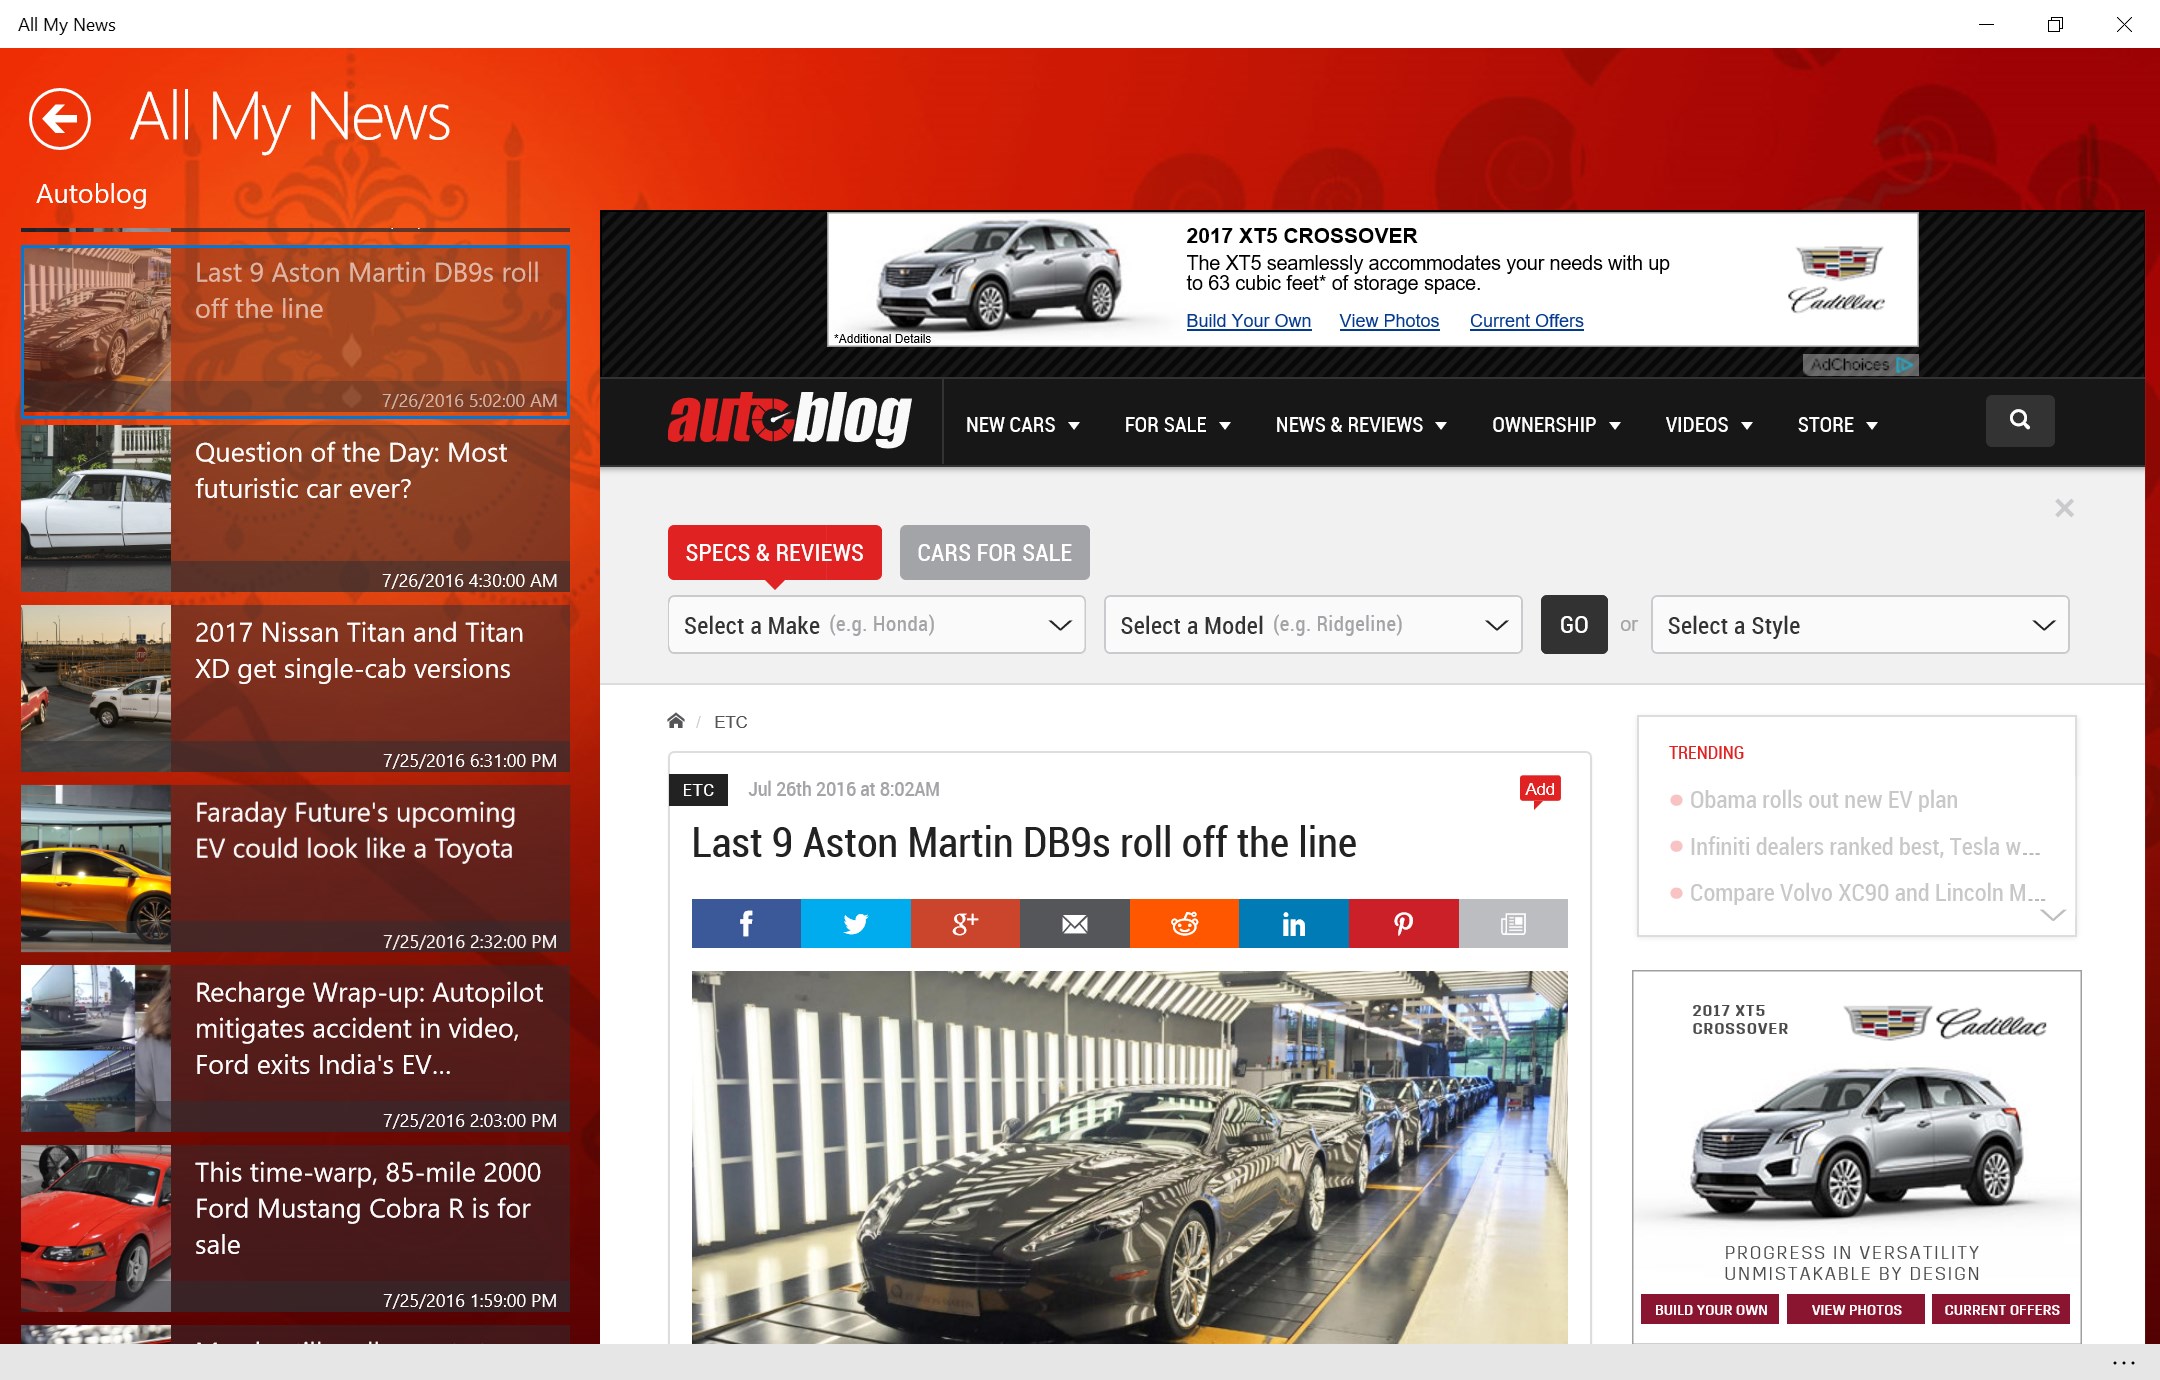2160x1380 pixels.
Task: Open the Select a Make dropdown
Action: (876, 625)
